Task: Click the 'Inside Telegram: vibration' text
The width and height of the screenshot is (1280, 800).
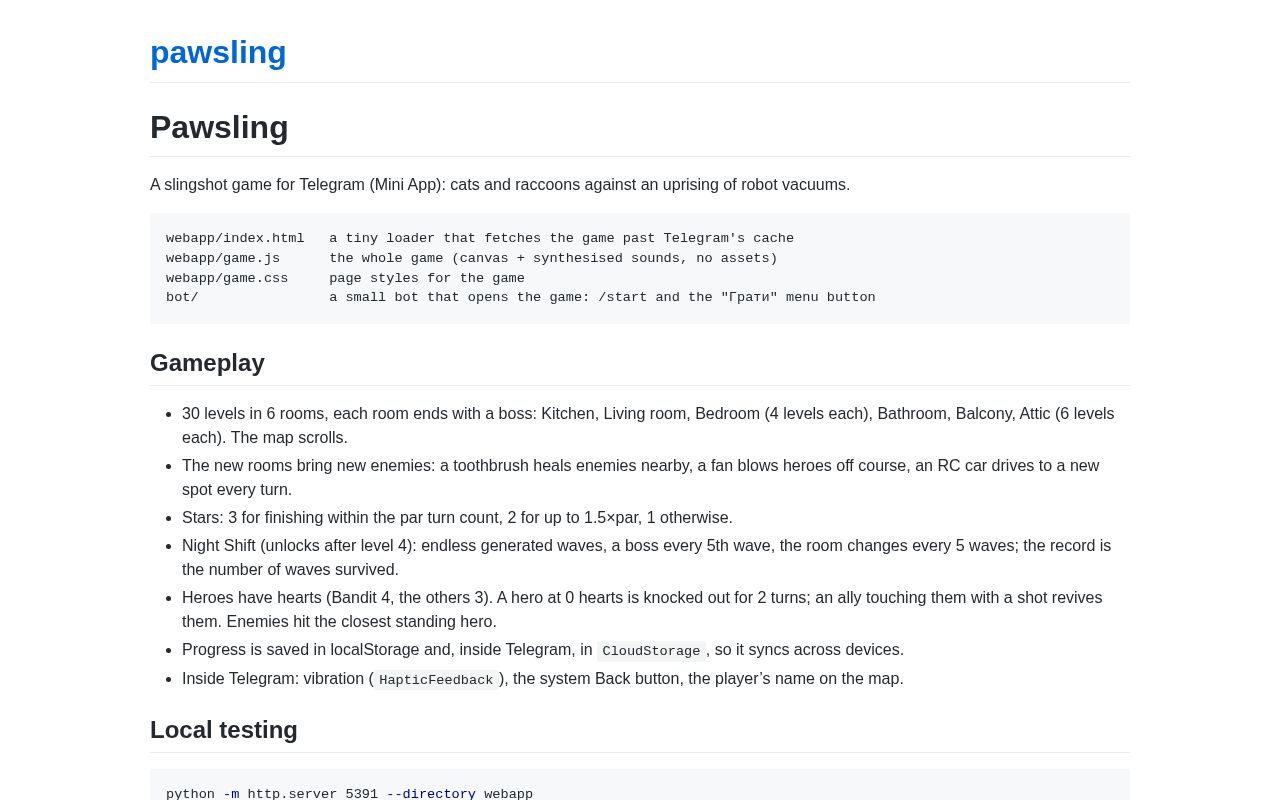Action: point(275,679)
